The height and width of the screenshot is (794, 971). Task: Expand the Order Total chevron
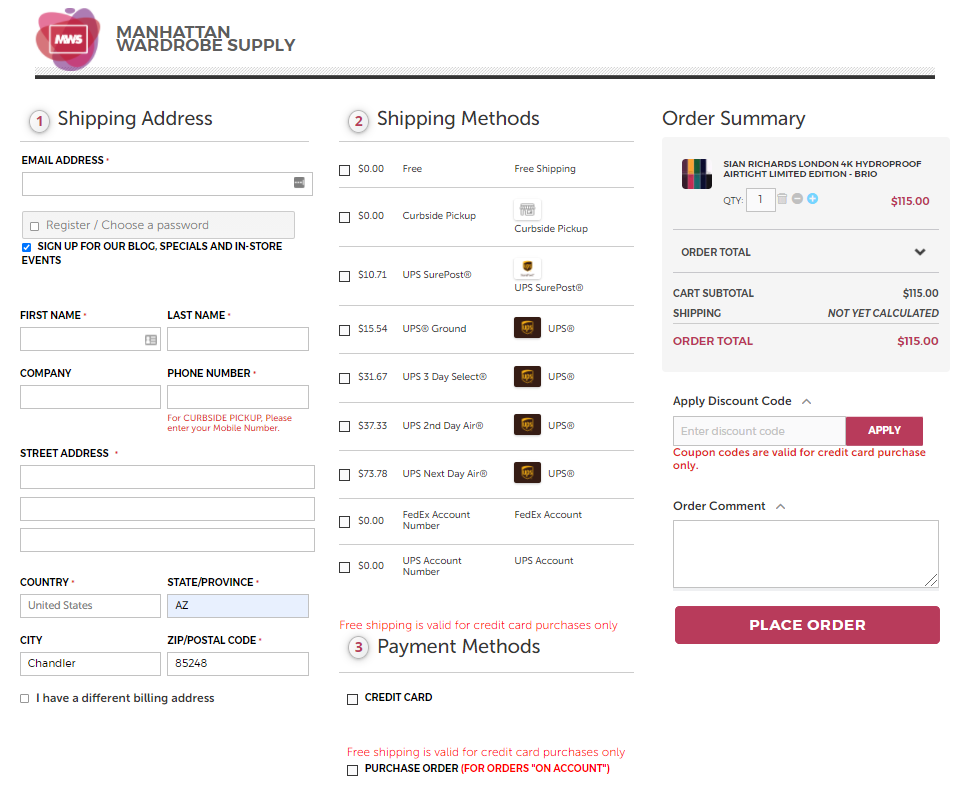pyautogui.click(x=920, y=252)
